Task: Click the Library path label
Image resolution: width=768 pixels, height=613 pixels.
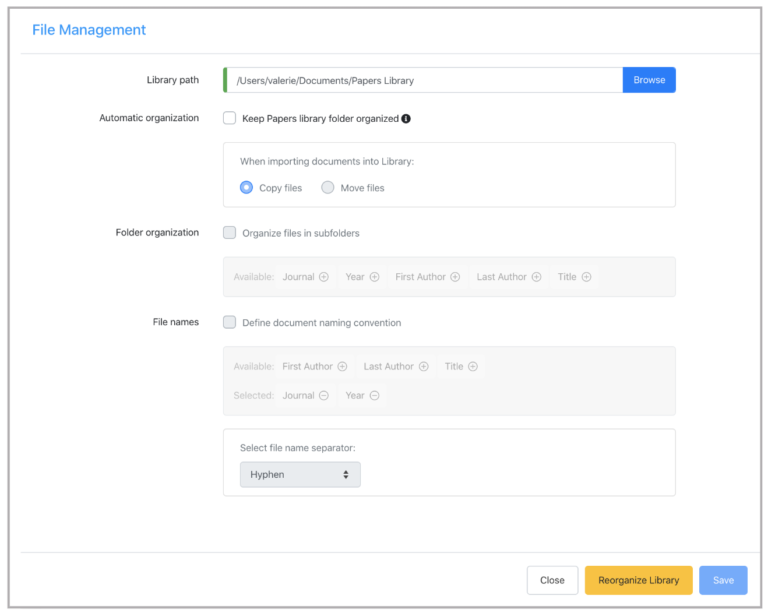Action: 173,80
